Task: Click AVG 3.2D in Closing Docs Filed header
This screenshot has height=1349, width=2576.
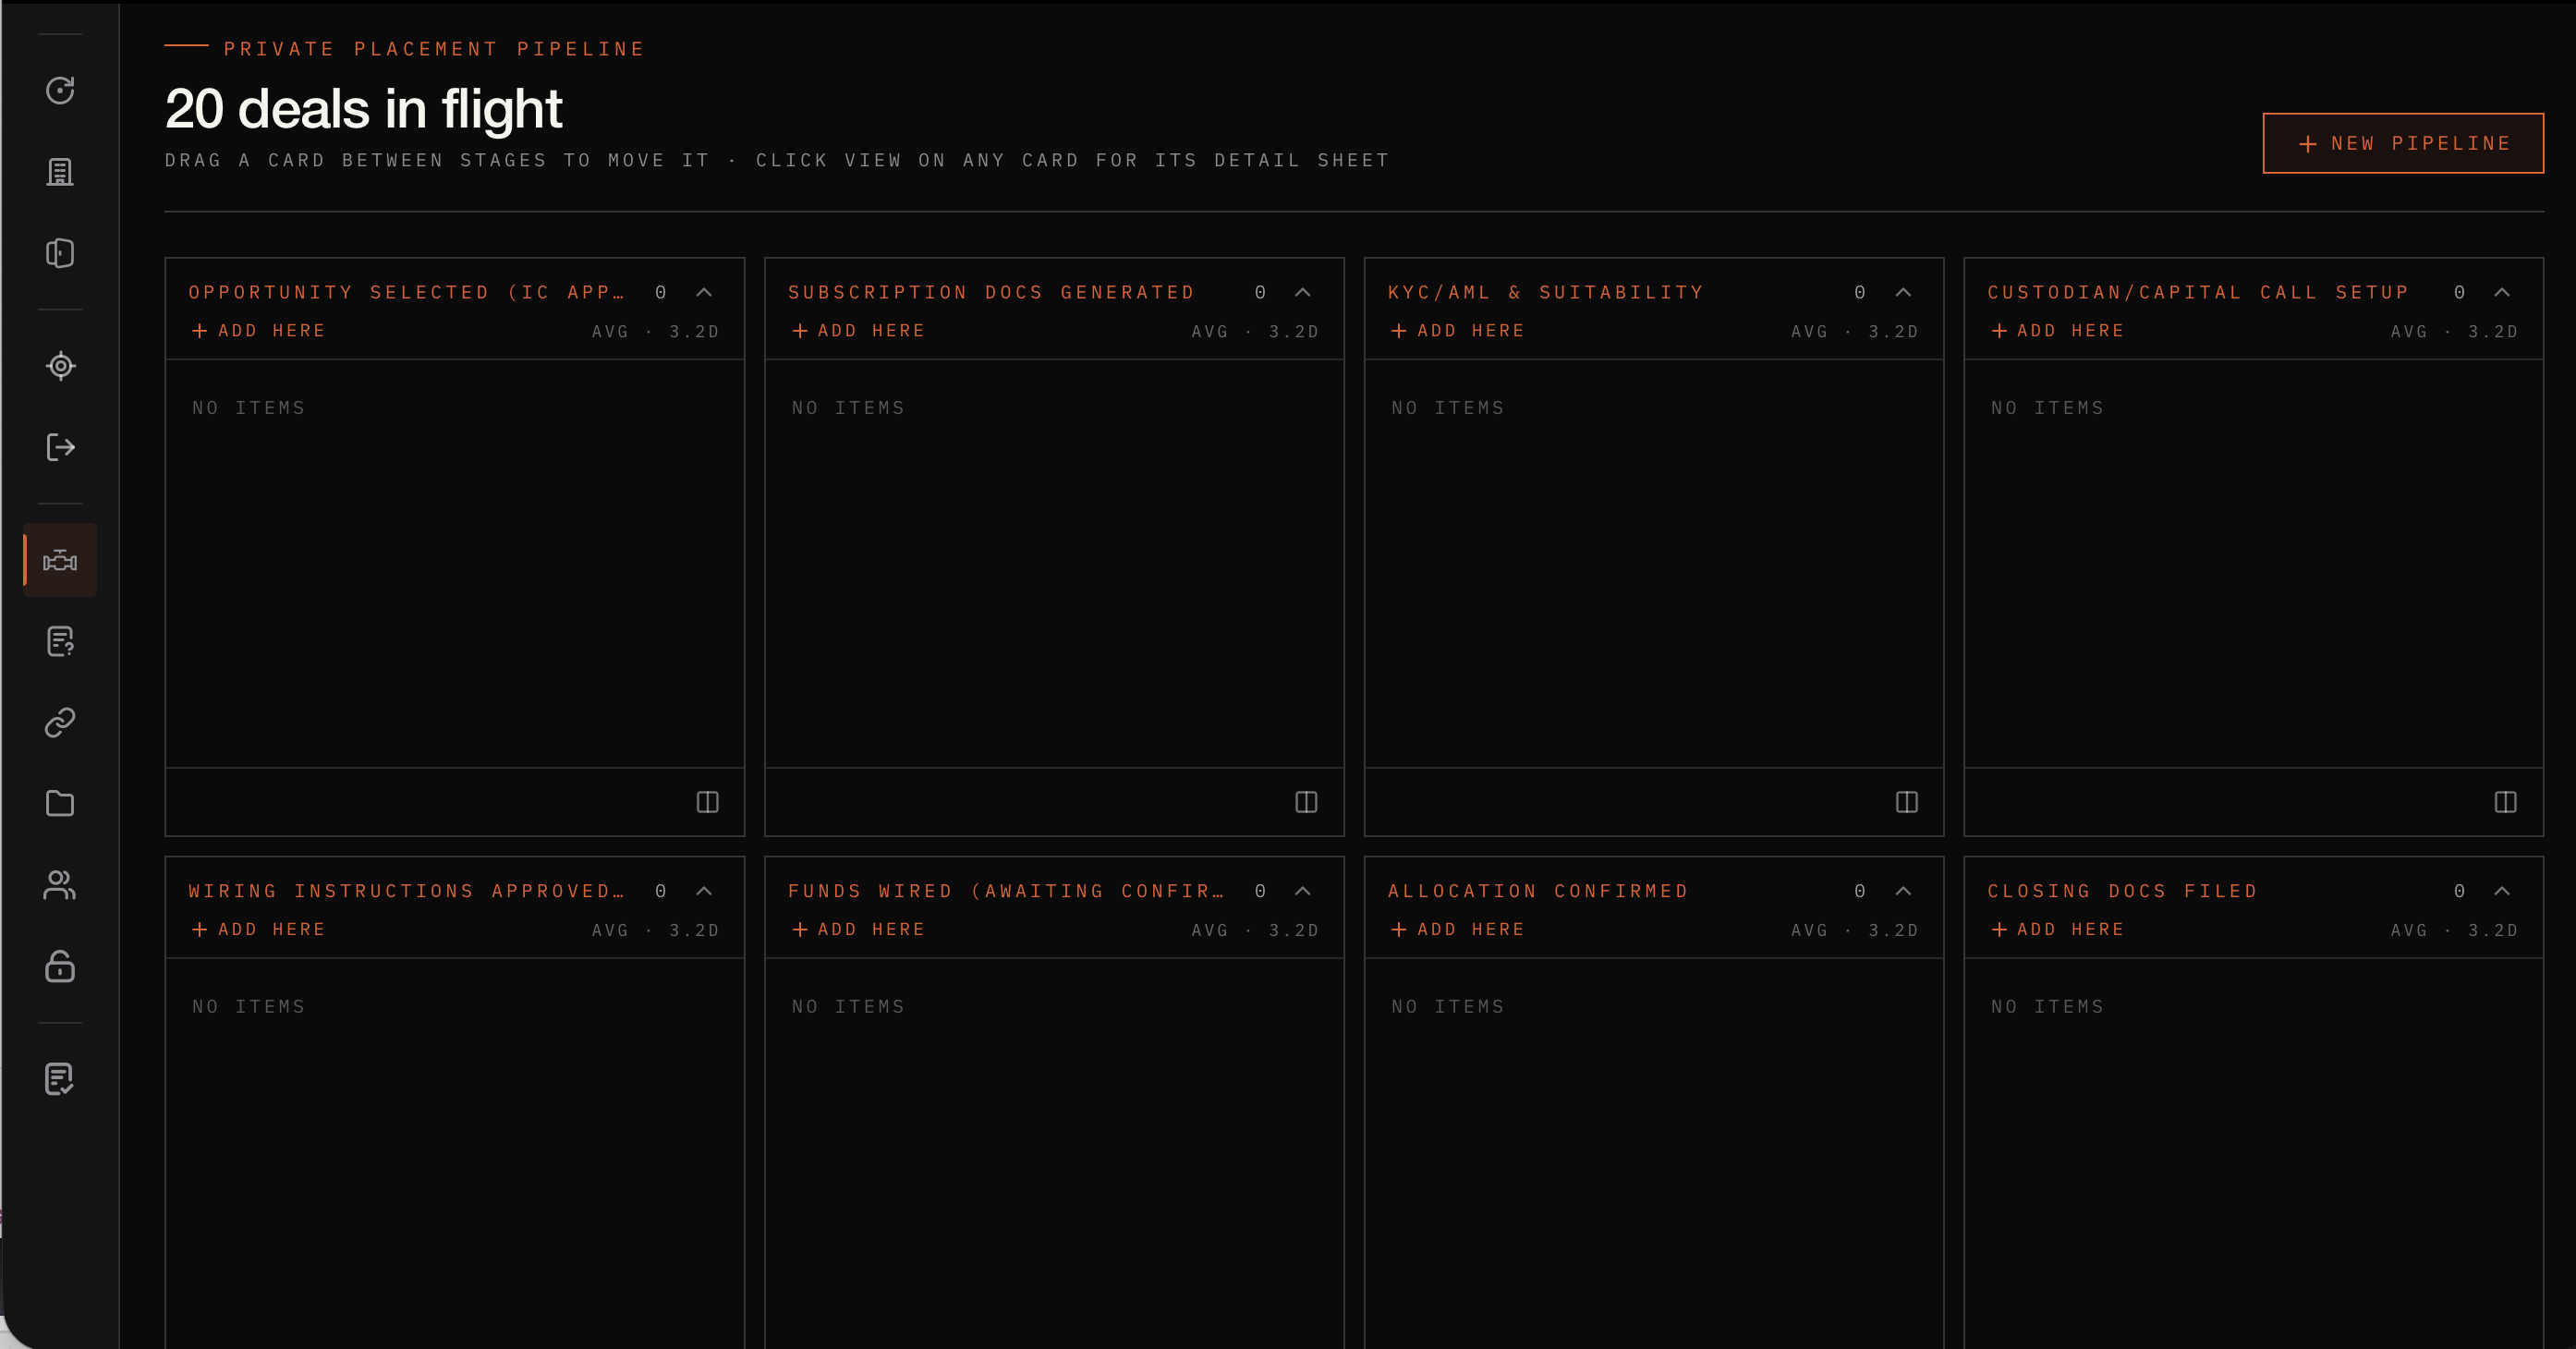Action: click(x=2454, y=931)
